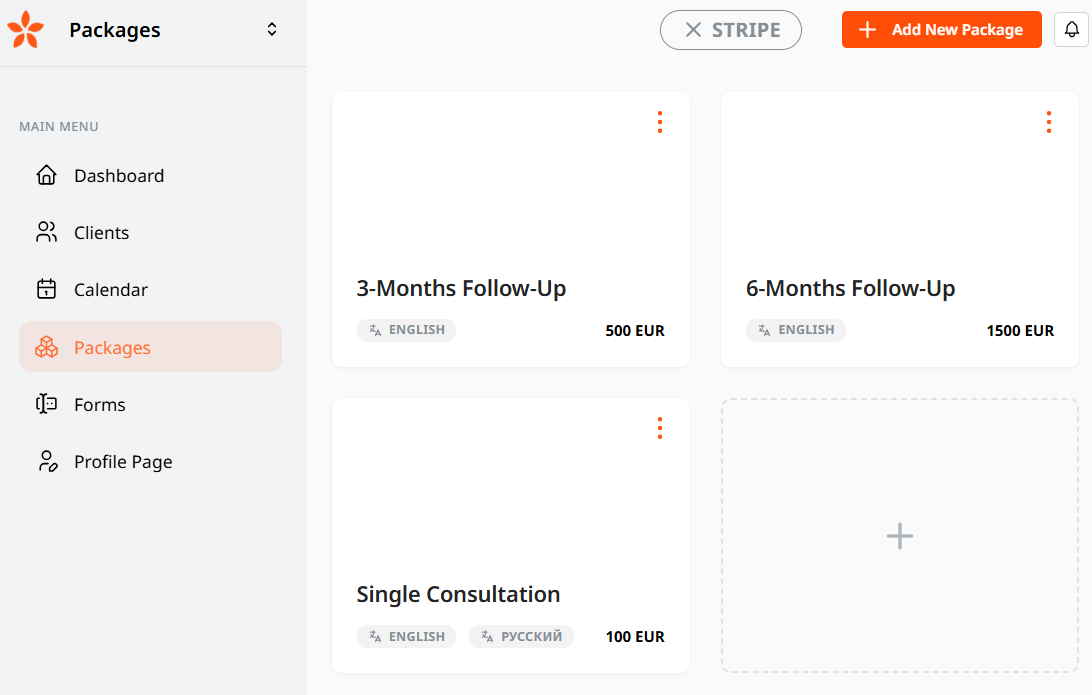Click the Forms icon in sidebar
Image resolution: width=1092 pixels, height=695 pixels.
(x=47, y=404)
